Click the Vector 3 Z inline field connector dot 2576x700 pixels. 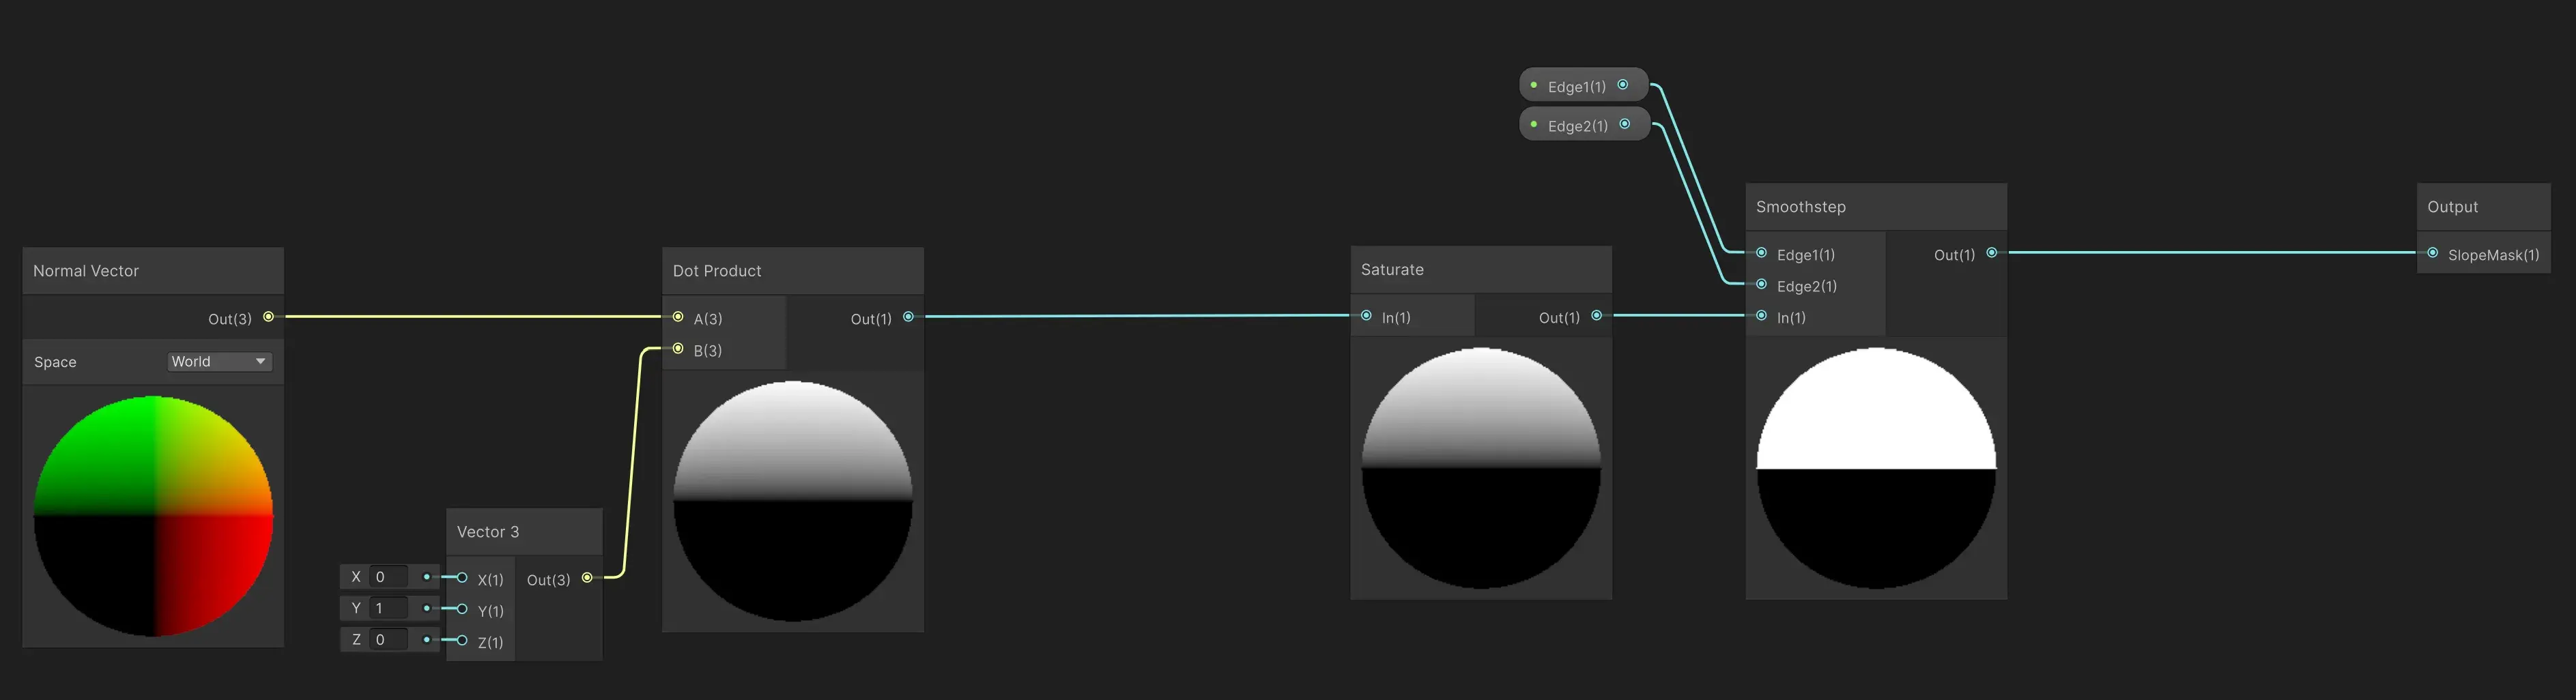click(x=427, y=640)
